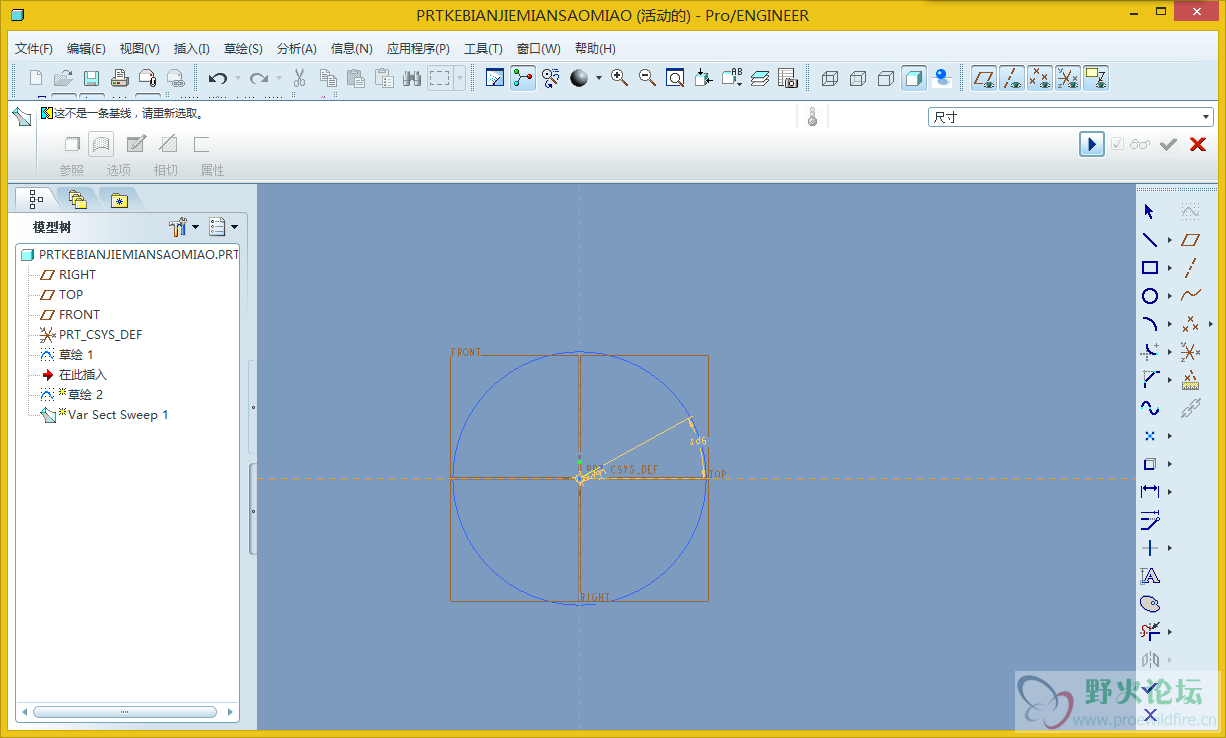Open the 文件(F) menu

pyautogui.click(x=34, y=48)
